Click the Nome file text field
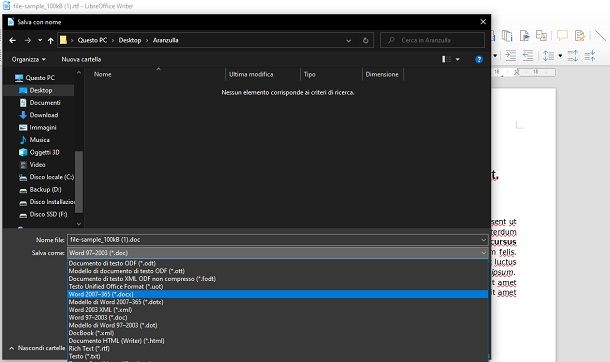This screenshot has height=362, width=610. (274, 240)
